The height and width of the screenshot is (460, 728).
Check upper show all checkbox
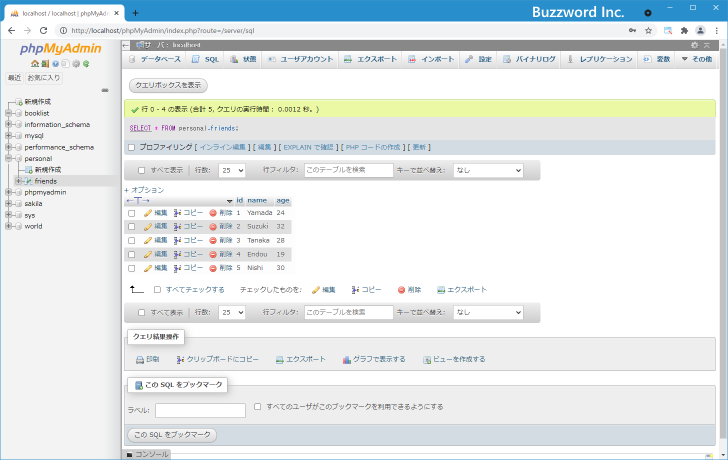coord(142,170)
